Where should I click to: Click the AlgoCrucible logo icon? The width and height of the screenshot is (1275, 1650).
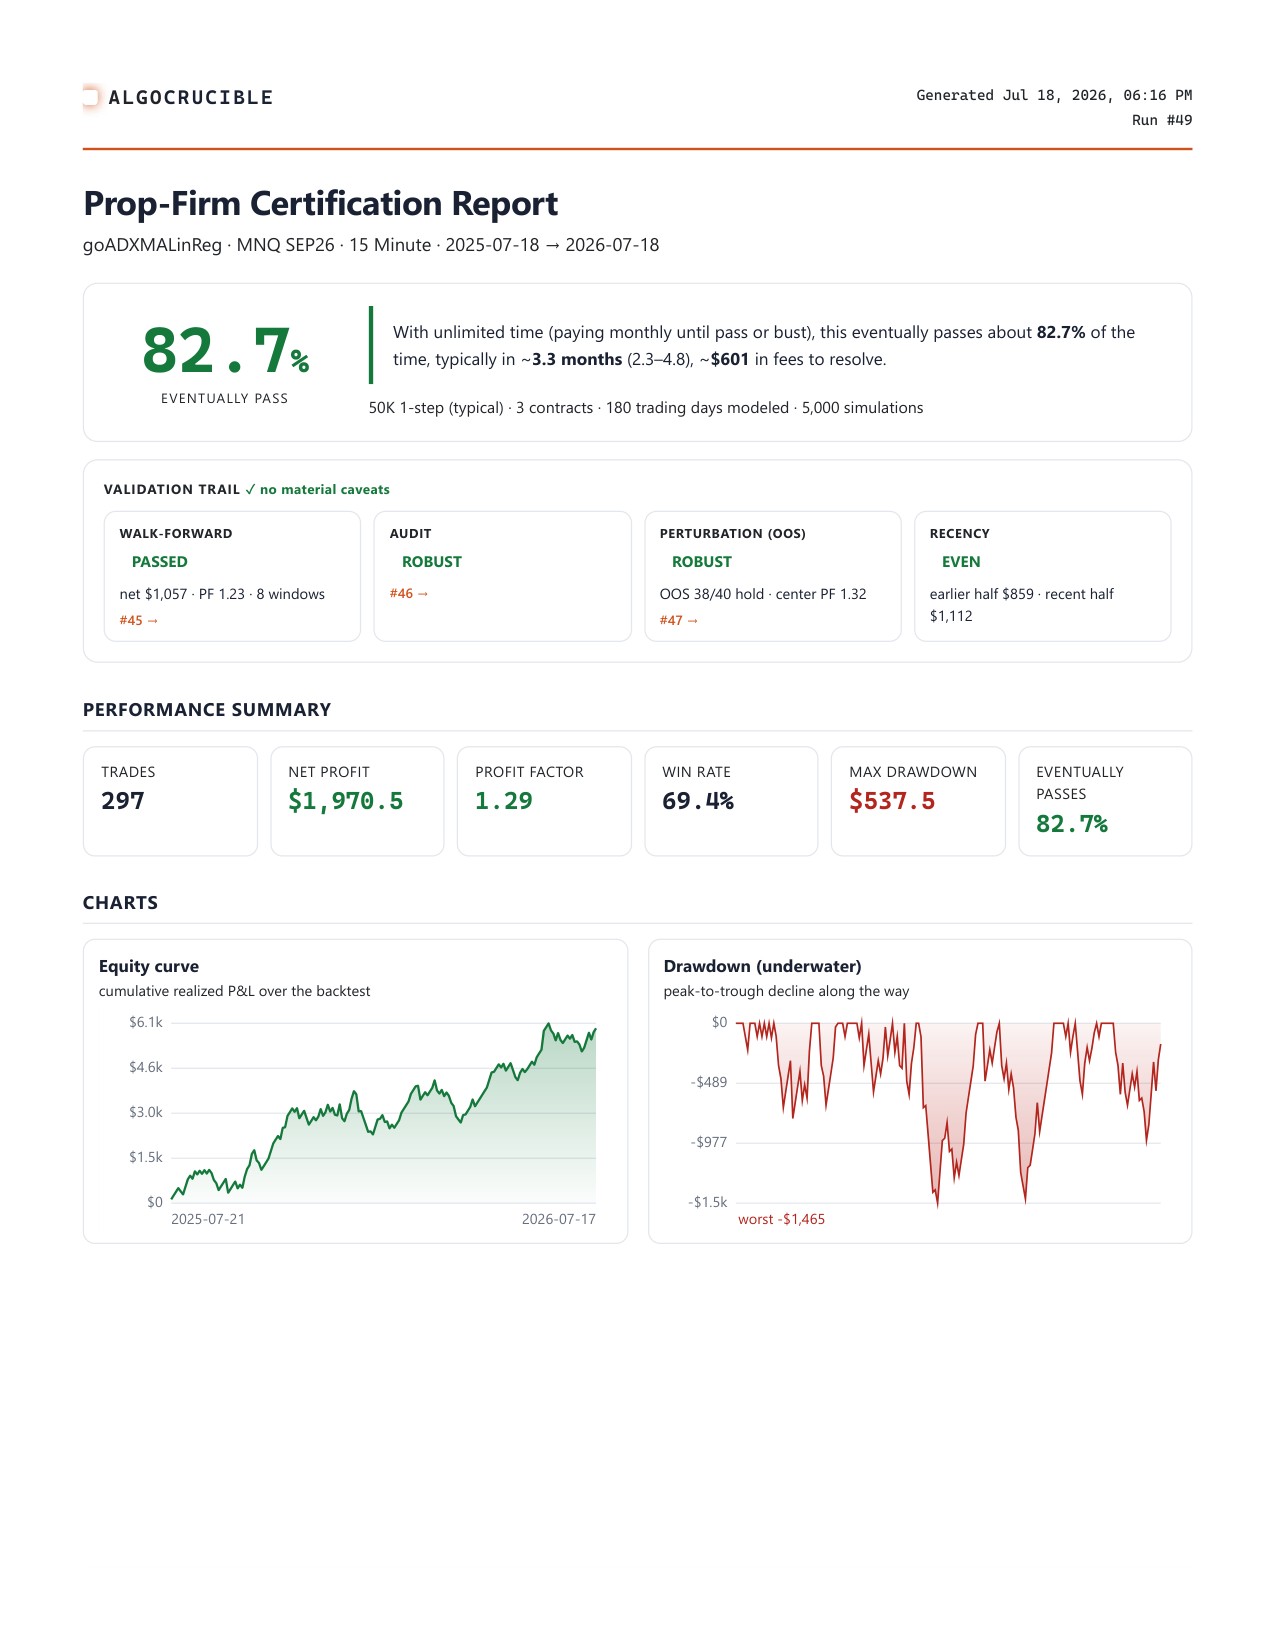(91, 97)
